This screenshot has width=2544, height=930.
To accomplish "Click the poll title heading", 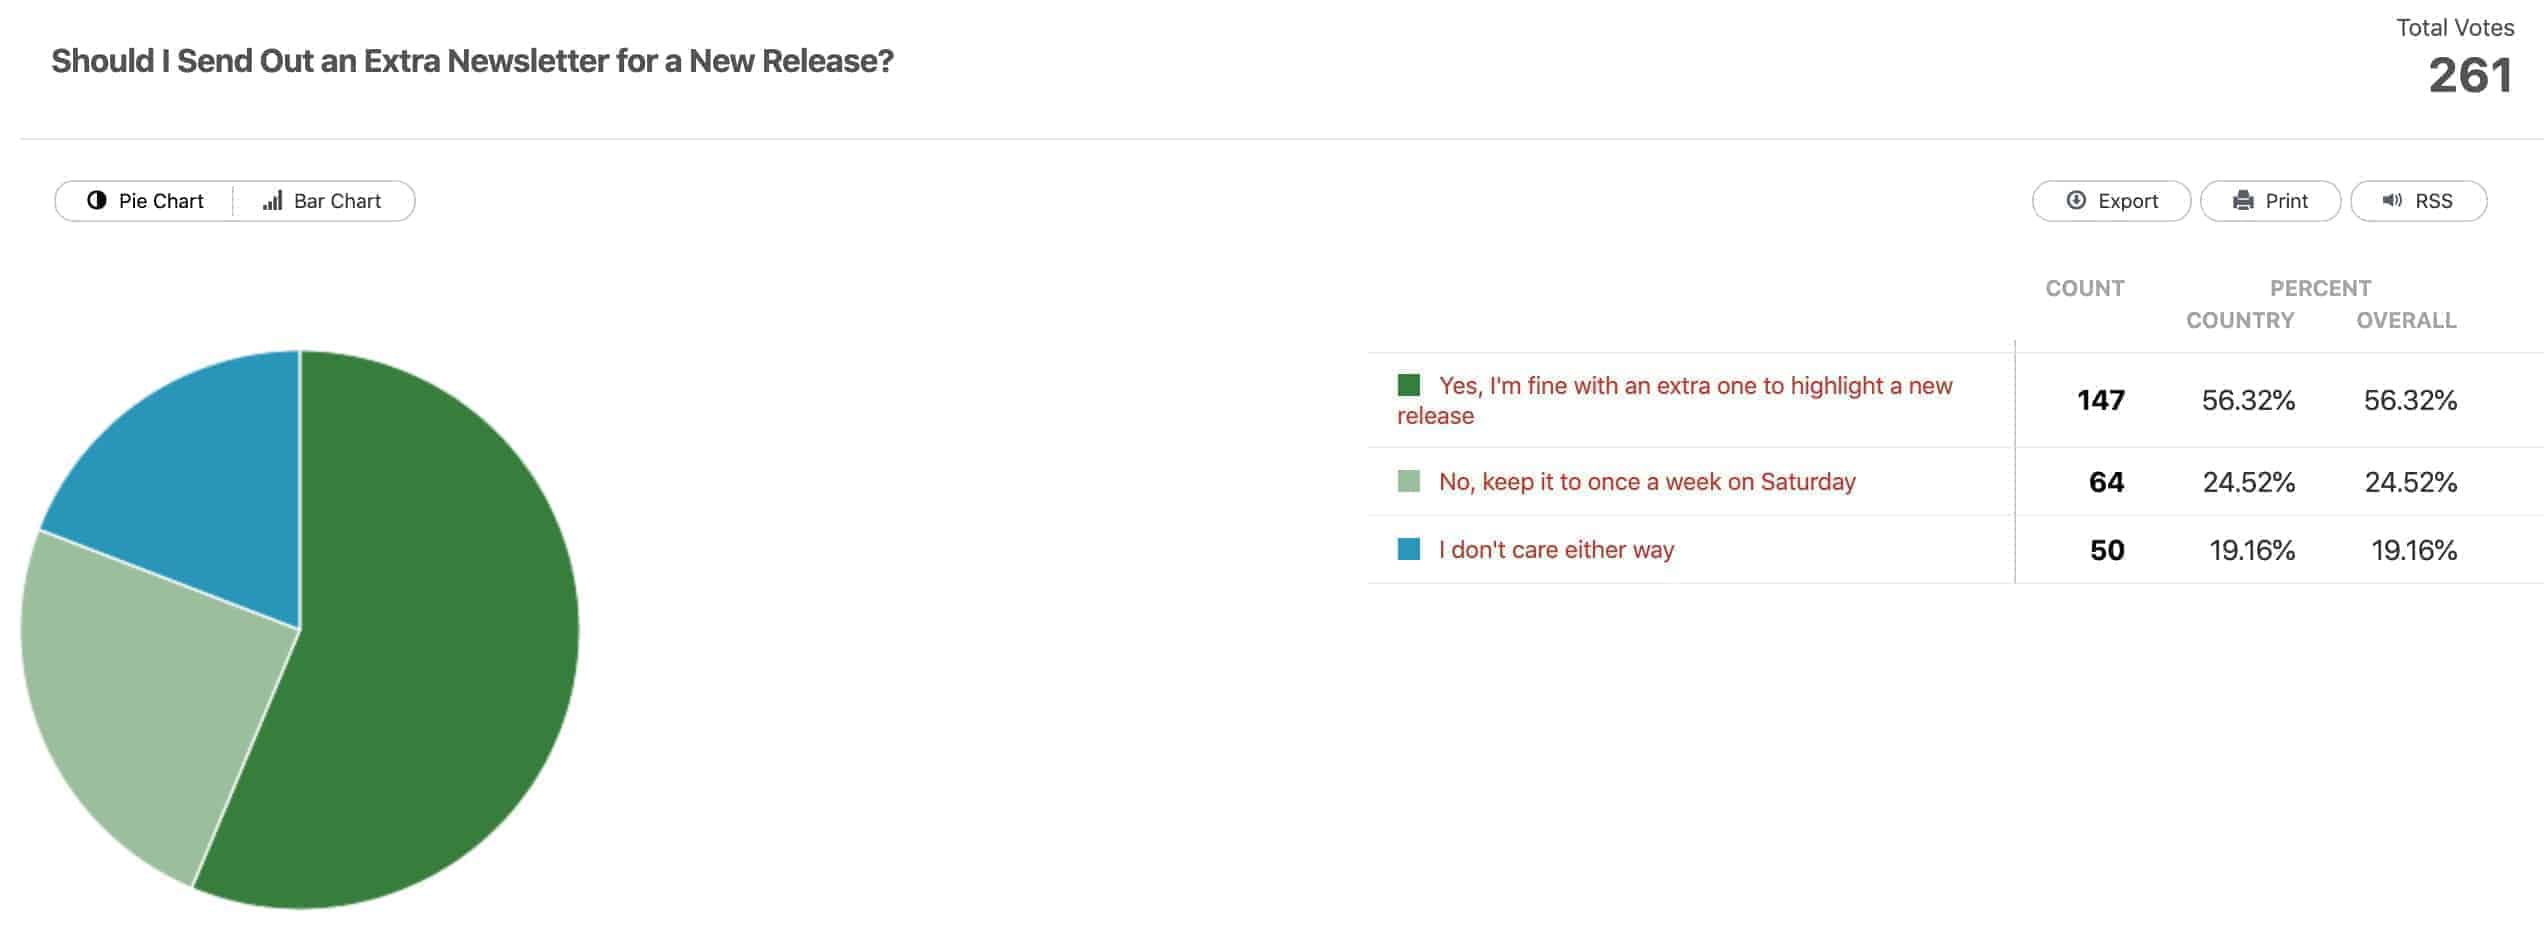I will point(472,61).
